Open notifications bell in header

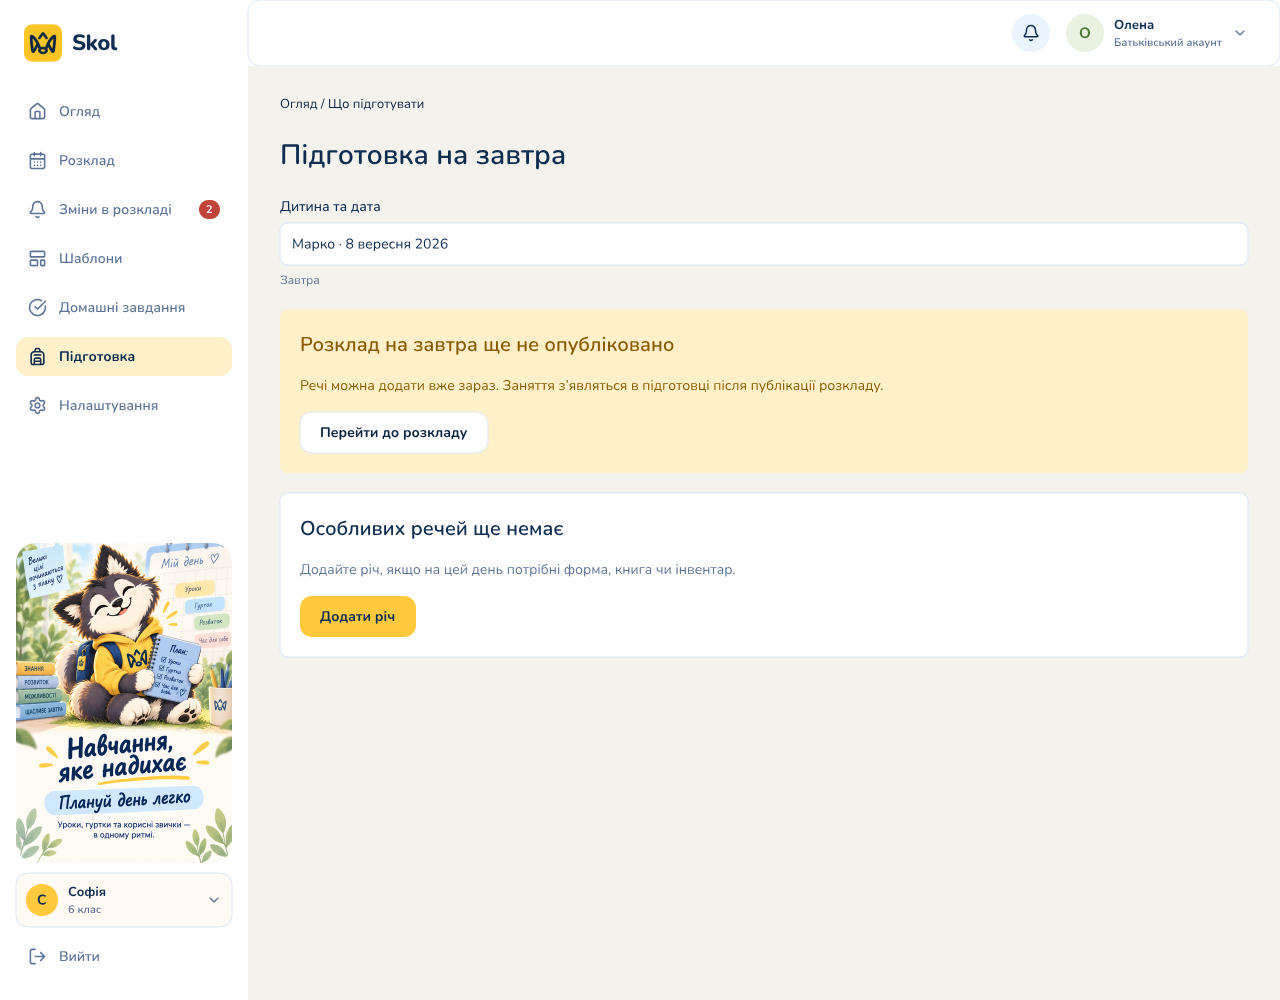pos(1031,33)
